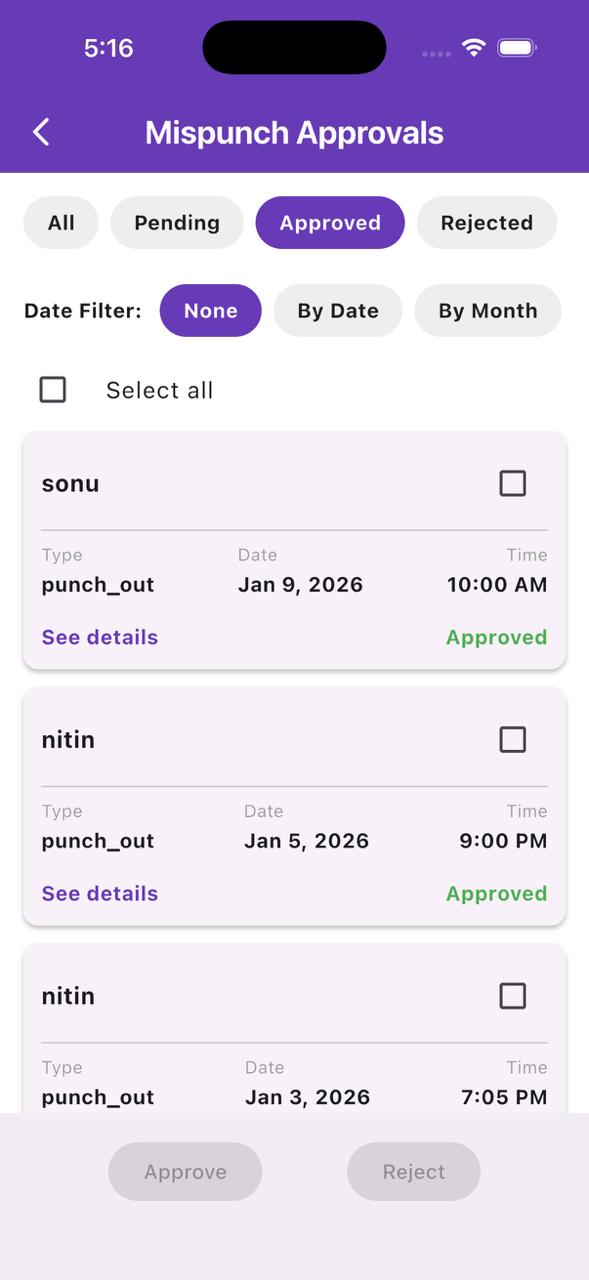The width and height of the screenshot is (589, 1280).
Task: Click the Wi-Fi icon in status bar
Action: point(472,46)
